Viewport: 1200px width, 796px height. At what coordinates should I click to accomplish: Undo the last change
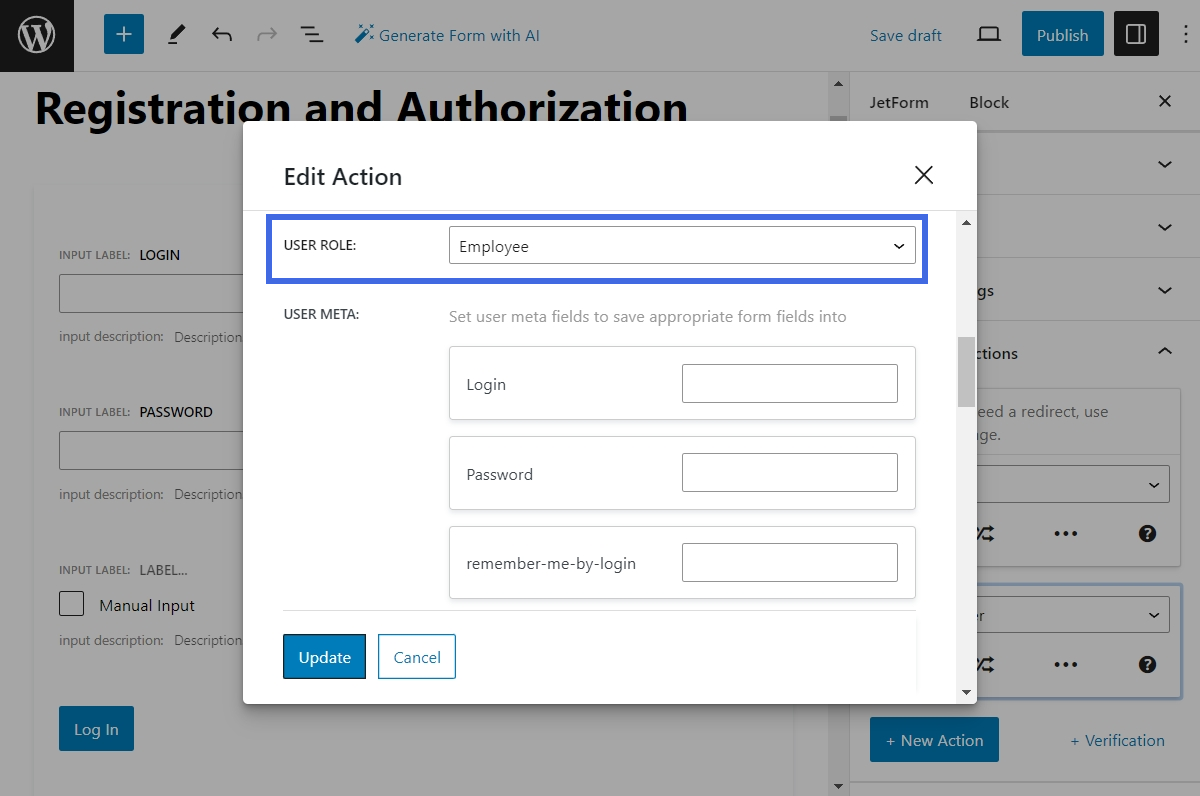point(221,33)
